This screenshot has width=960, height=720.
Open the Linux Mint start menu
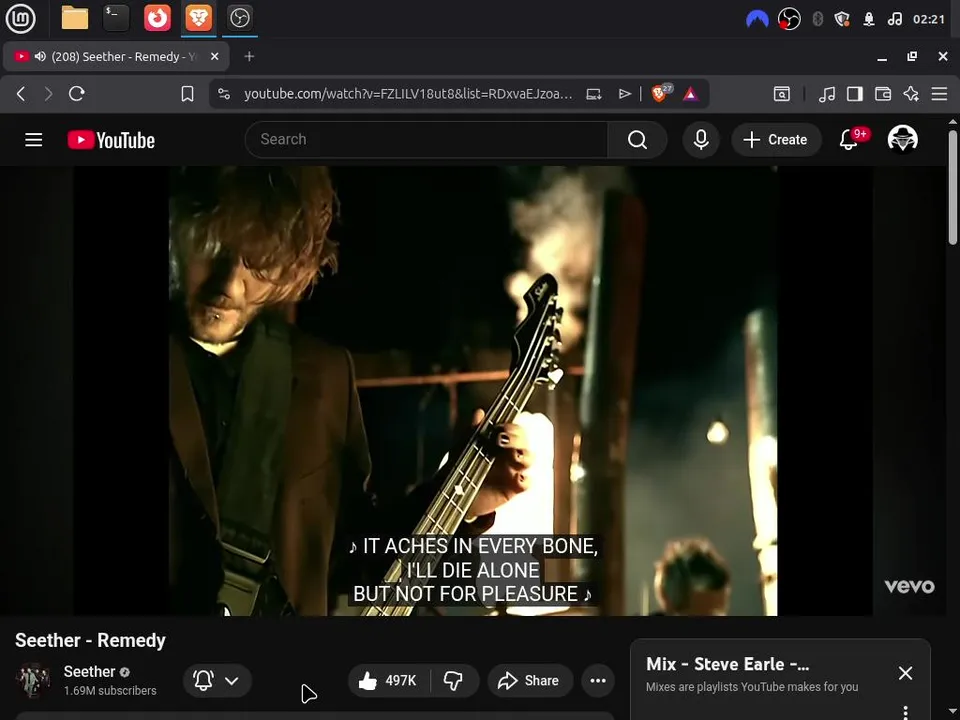[20, 18]
